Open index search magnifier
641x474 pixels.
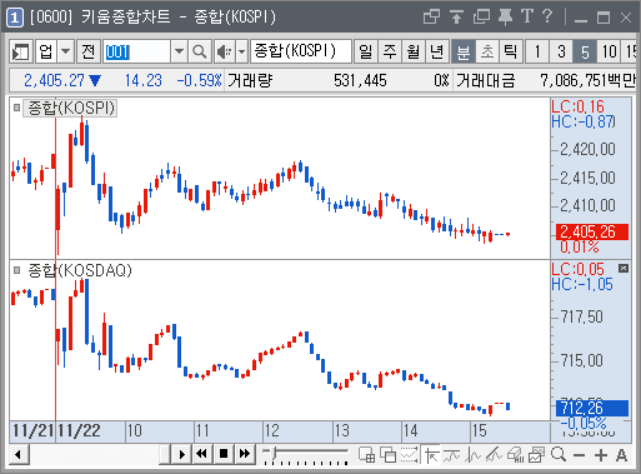click(x=199, y=52)
